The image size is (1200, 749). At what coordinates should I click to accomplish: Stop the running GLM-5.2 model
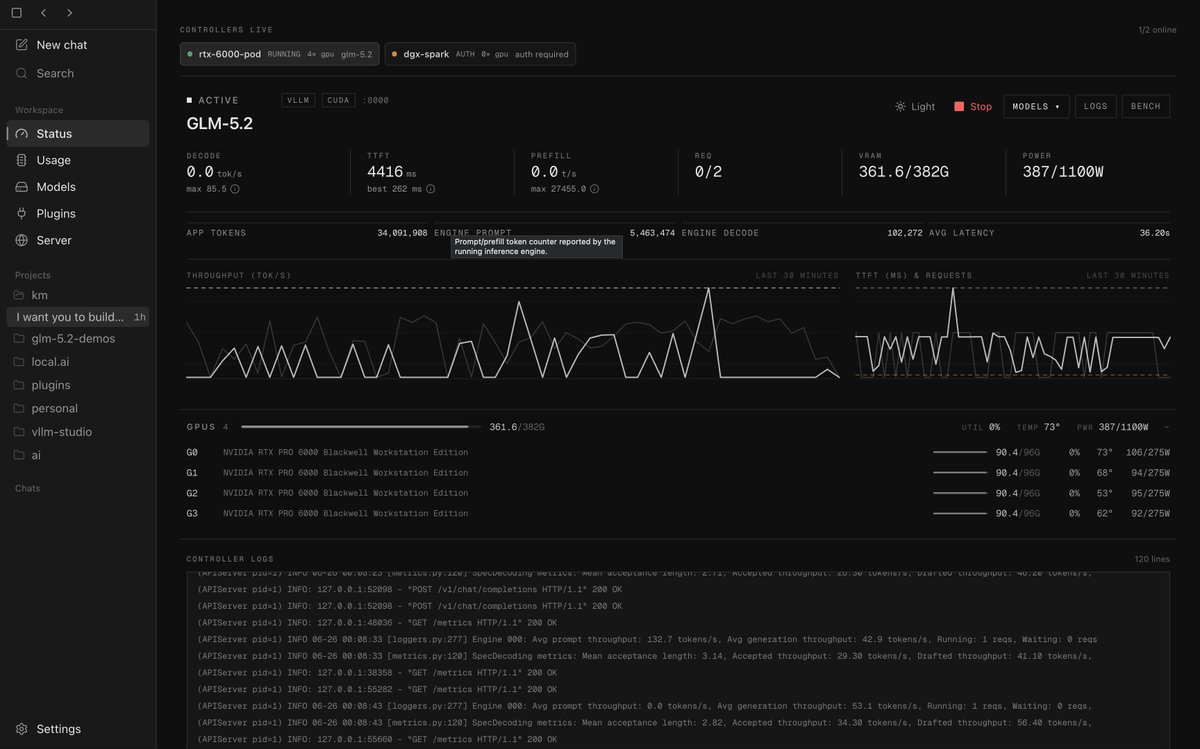point(973,106)
